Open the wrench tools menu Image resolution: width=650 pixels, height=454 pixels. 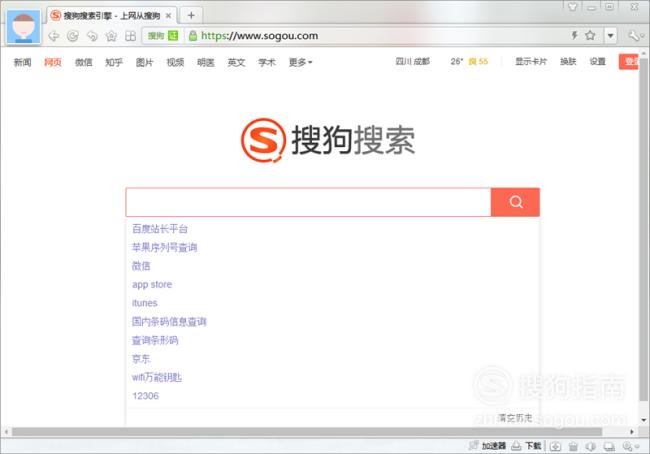pyautogui.click(x=634, y=36)
